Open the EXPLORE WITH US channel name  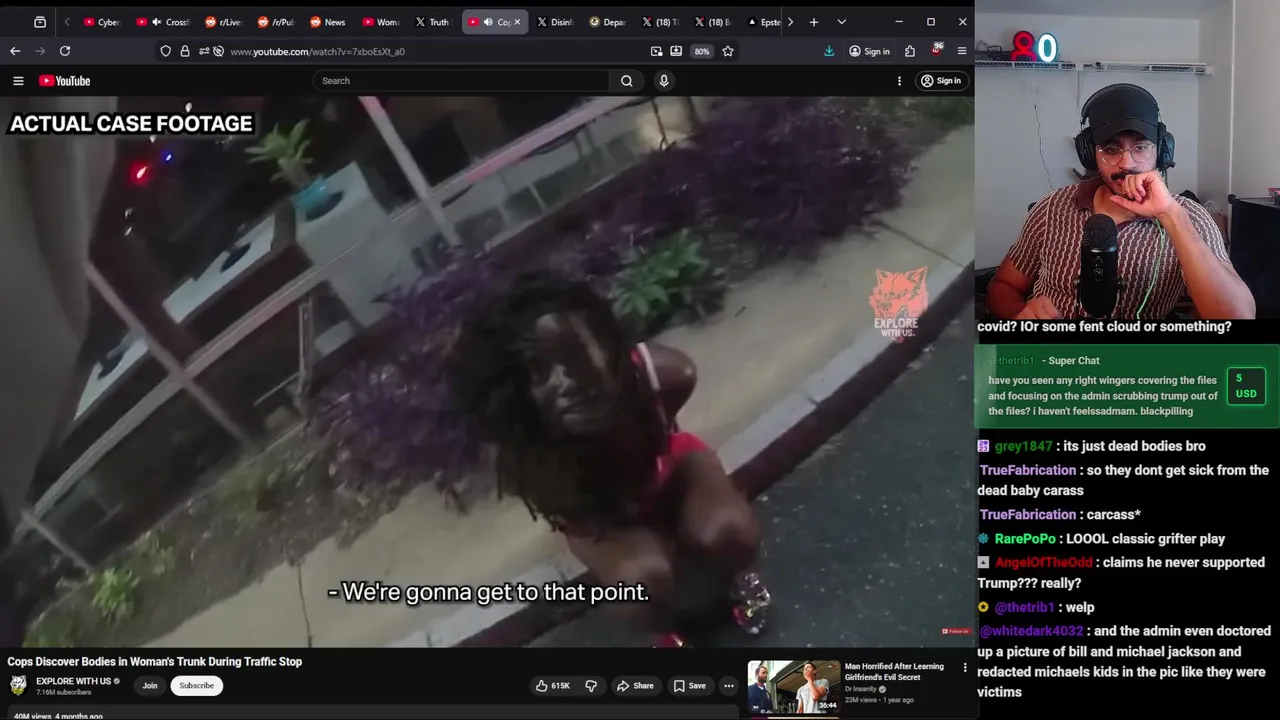[73, 681]
